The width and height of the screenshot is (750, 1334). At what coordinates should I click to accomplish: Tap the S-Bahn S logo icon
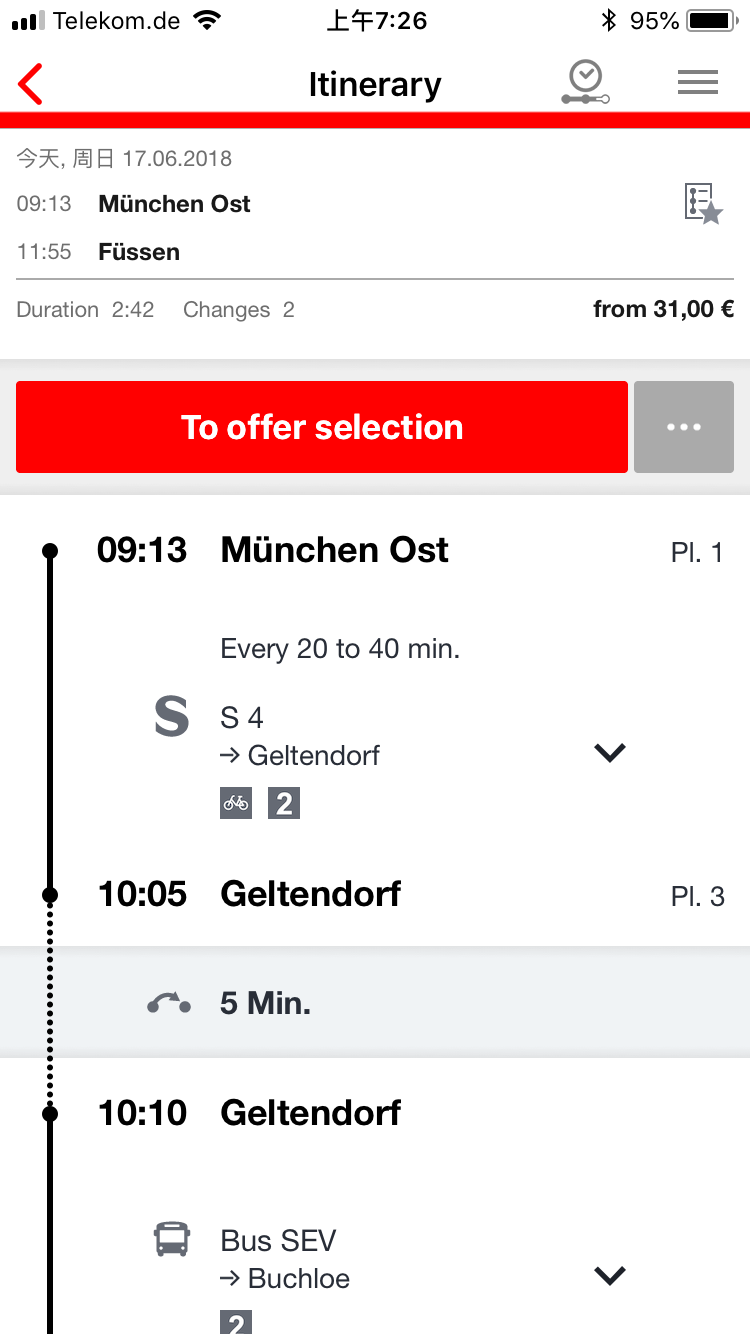(x=171, y=718)
